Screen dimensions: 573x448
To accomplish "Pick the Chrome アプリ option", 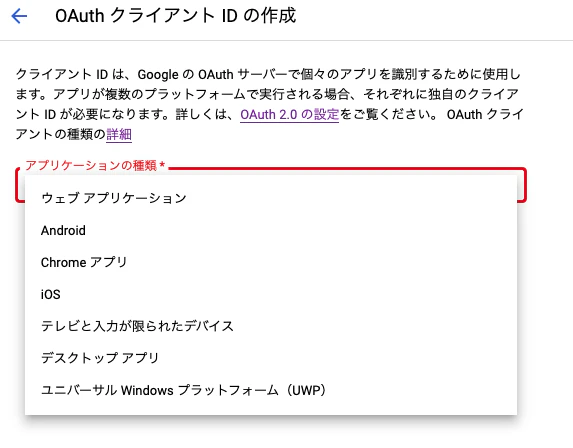I will (x=271, y=262).
